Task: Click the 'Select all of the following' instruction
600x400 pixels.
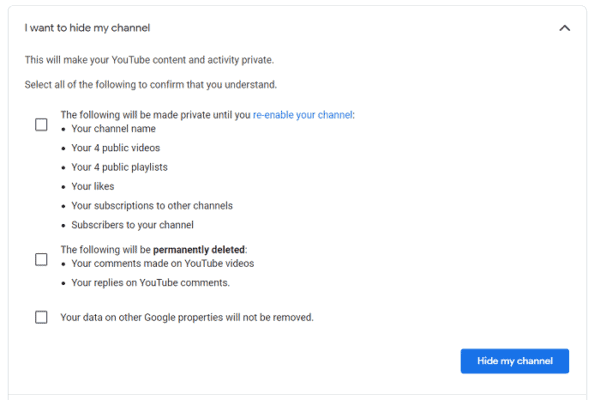Action: (x=150, y=85)
